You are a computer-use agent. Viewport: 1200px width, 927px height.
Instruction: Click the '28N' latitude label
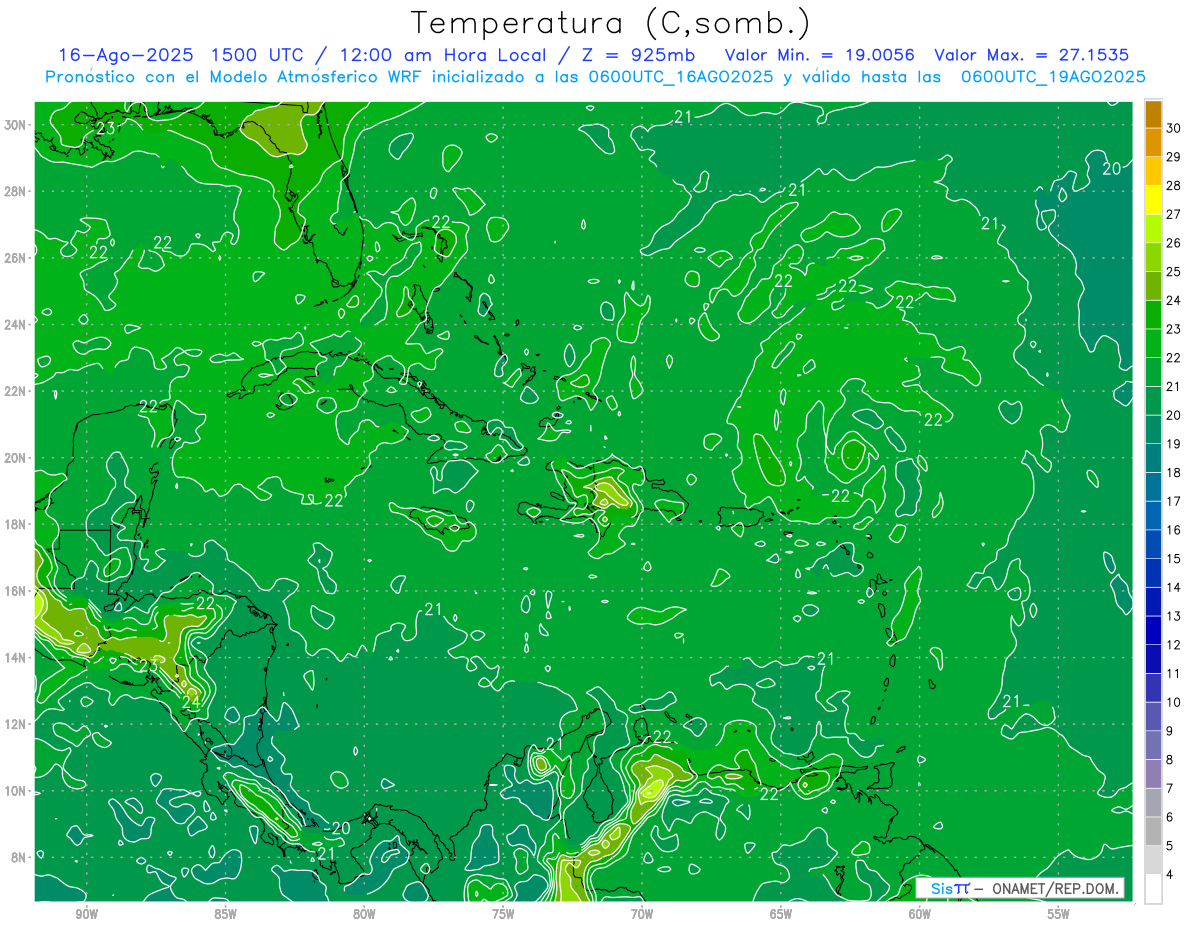16,191
